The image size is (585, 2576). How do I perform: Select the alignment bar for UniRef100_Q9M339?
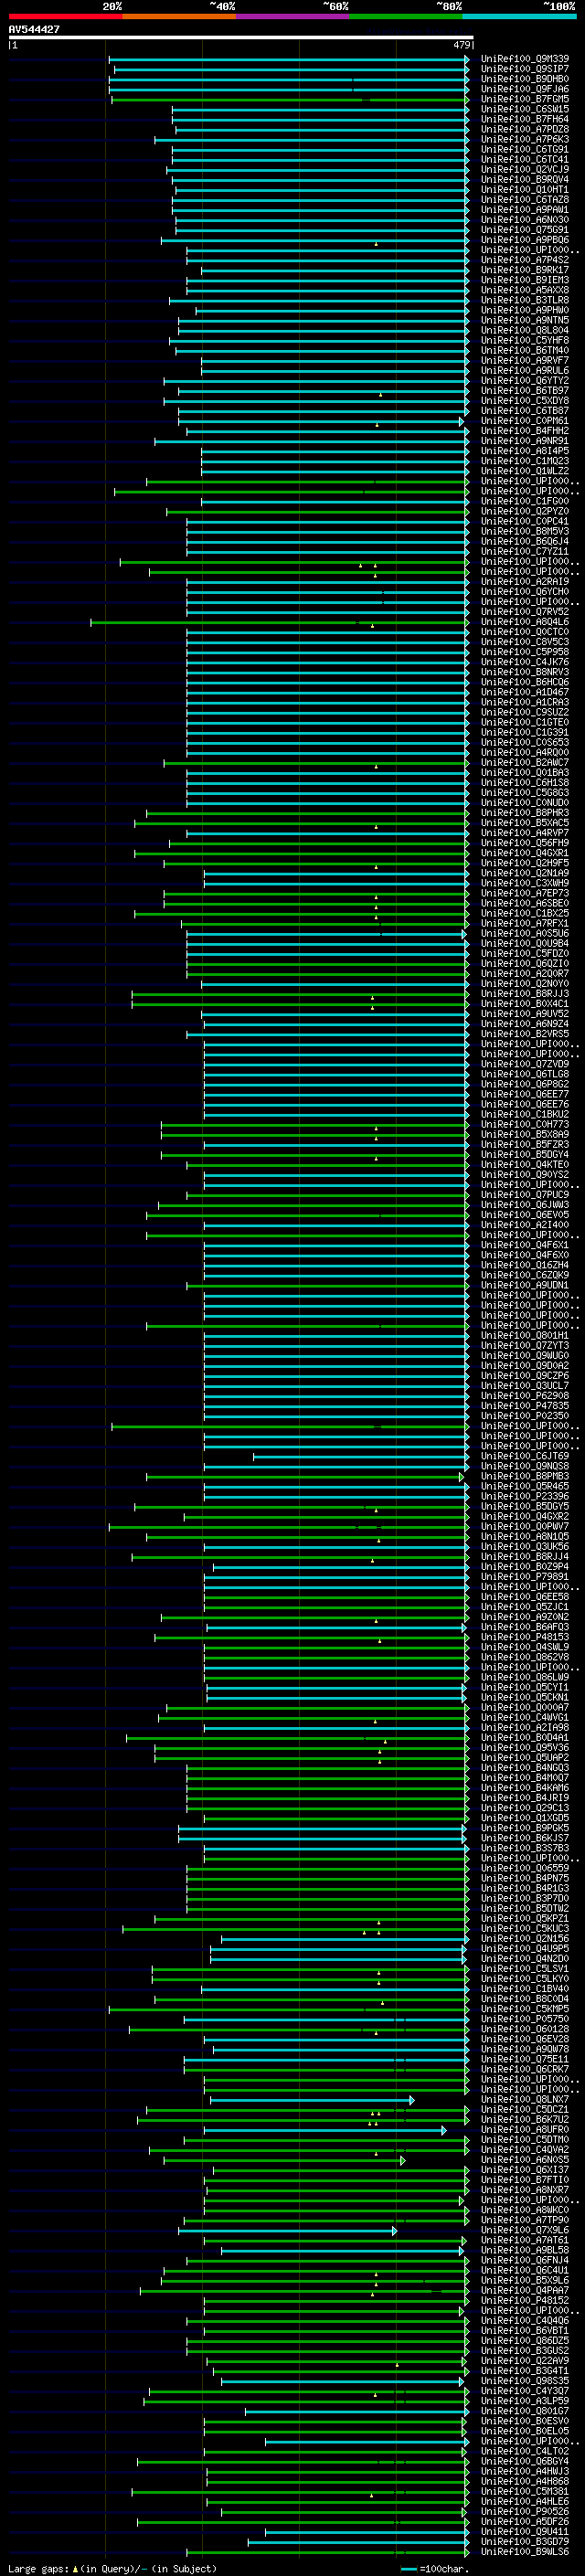[x=289, y=59]
